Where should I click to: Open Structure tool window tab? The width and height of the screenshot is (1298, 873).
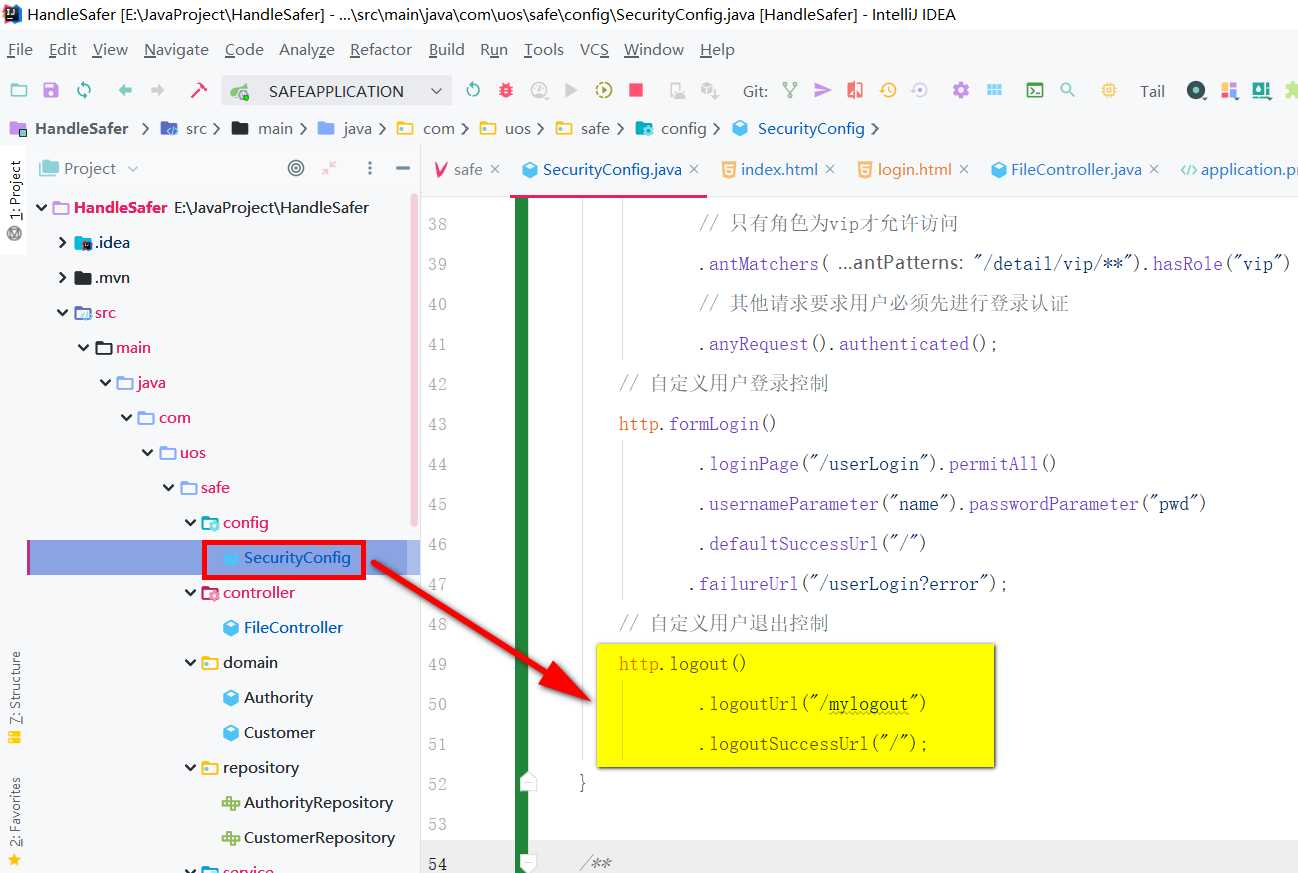14,697
